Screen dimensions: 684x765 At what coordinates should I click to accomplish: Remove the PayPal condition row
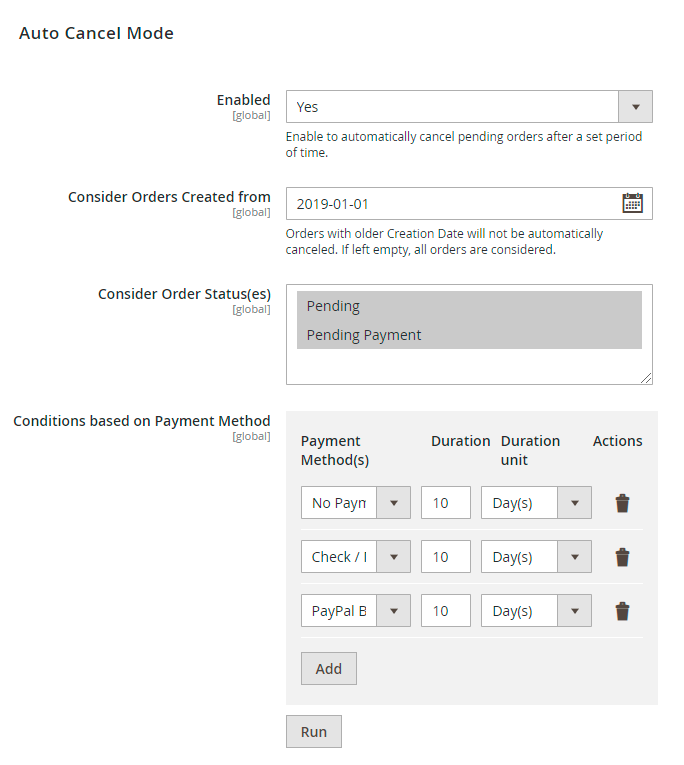point(622,611)
